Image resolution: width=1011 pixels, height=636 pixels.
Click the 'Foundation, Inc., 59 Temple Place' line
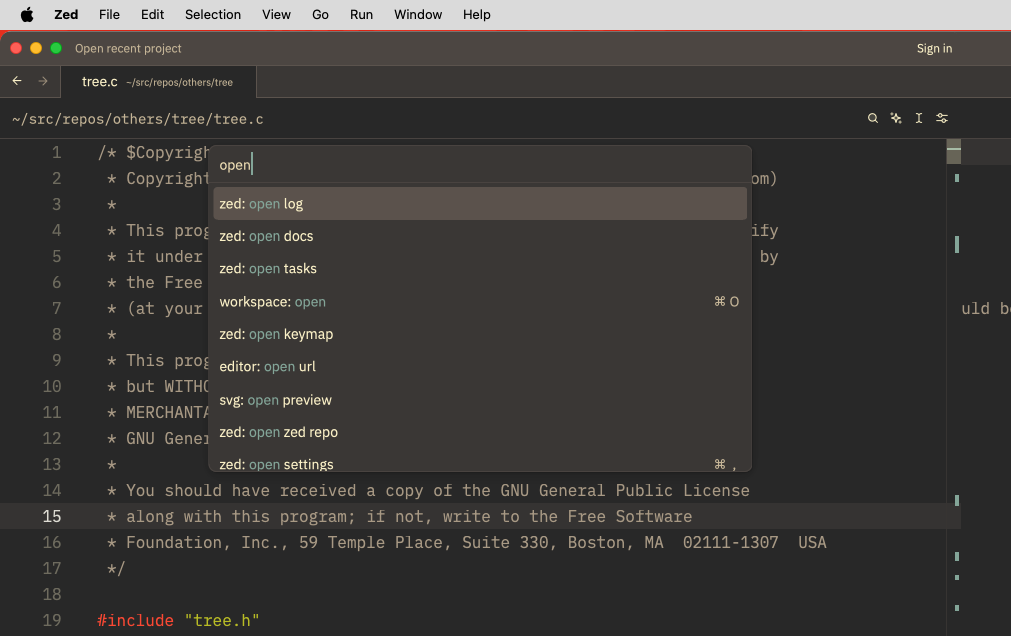466,542
